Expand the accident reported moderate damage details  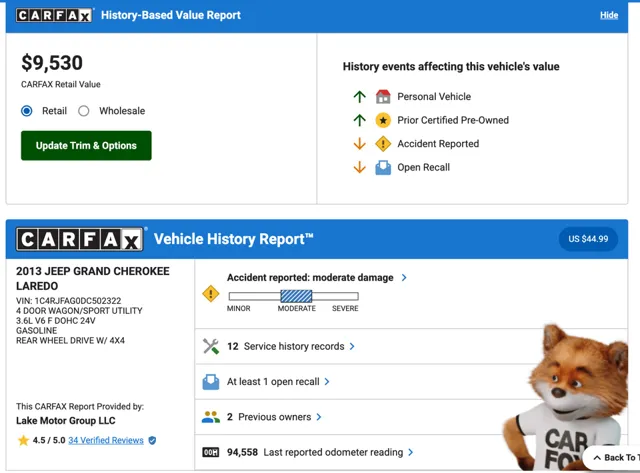click(316, 277)
